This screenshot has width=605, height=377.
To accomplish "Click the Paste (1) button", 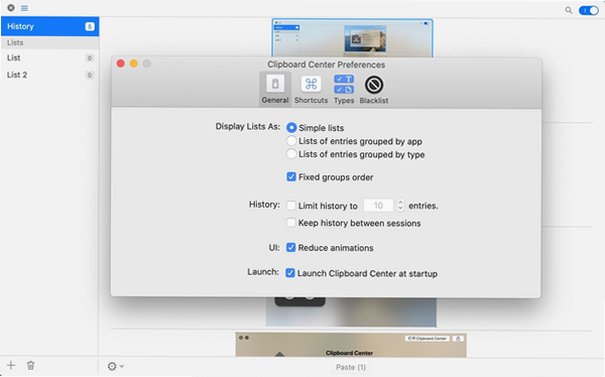I will click(351, 367).
